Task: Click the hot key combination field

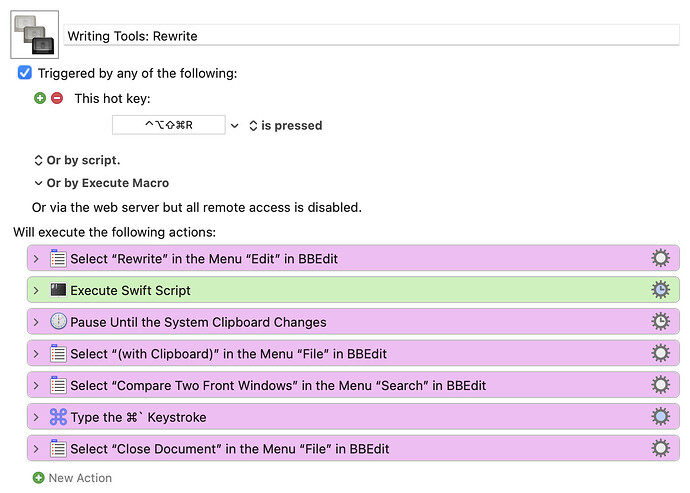Action: click(168, 126)
